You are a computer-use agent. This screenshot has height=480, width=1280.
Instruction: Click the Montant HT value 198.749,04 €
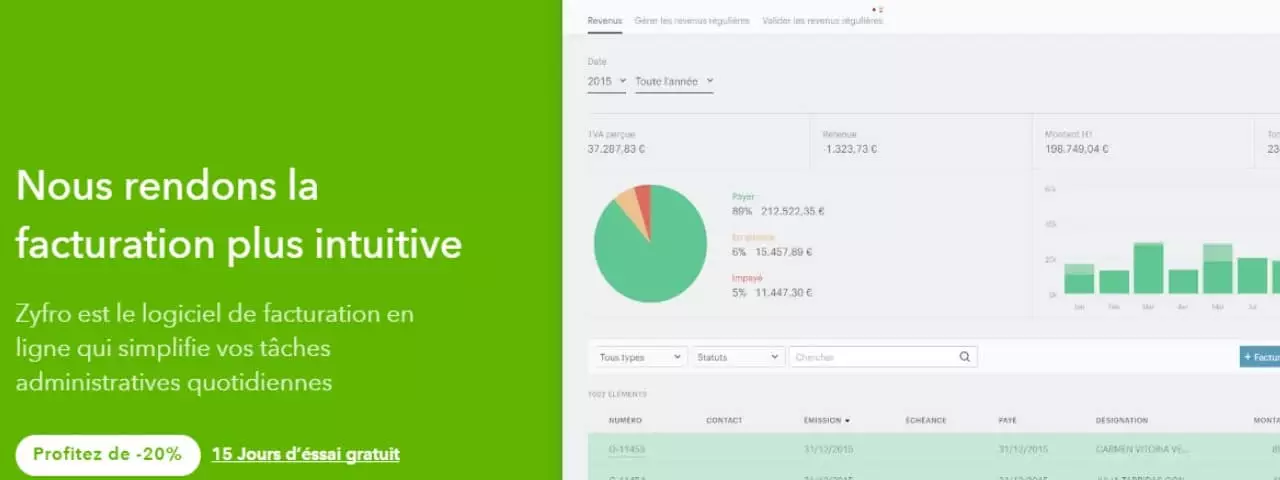[x=1077, y=149]
